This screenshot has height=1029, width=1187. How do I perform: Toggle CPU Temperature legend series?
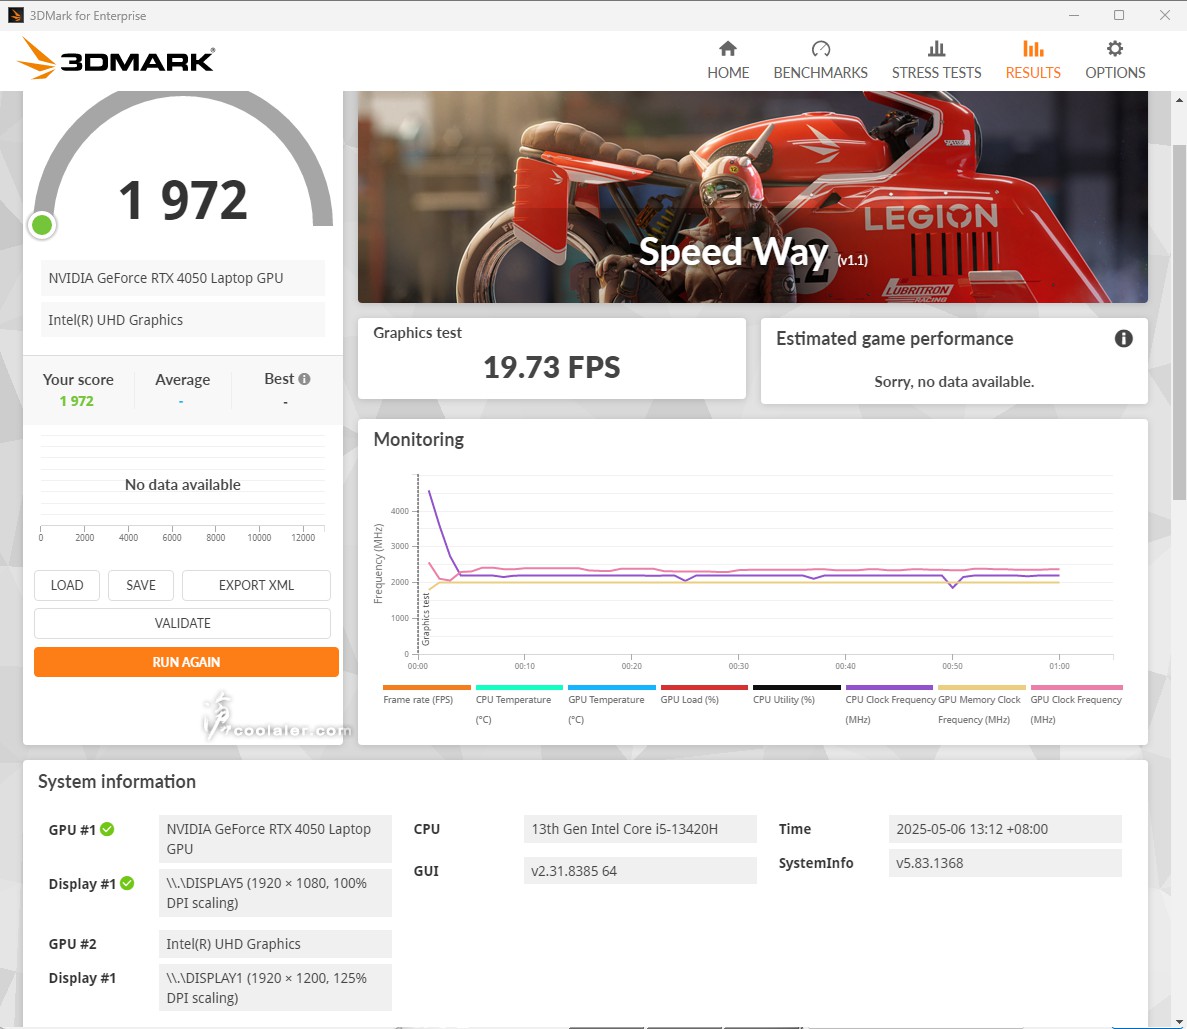click(519, 704)
